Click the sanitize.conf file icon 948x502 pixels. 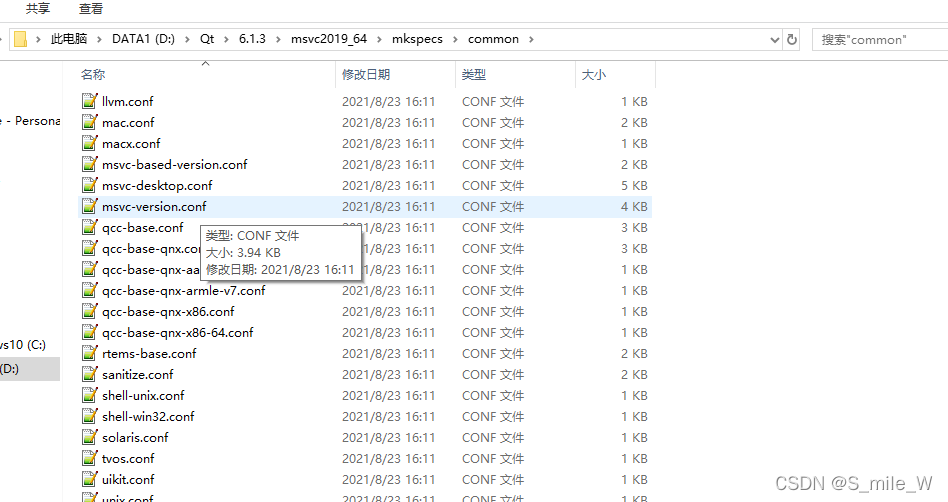pyautogui.click(x=89, y=374)
